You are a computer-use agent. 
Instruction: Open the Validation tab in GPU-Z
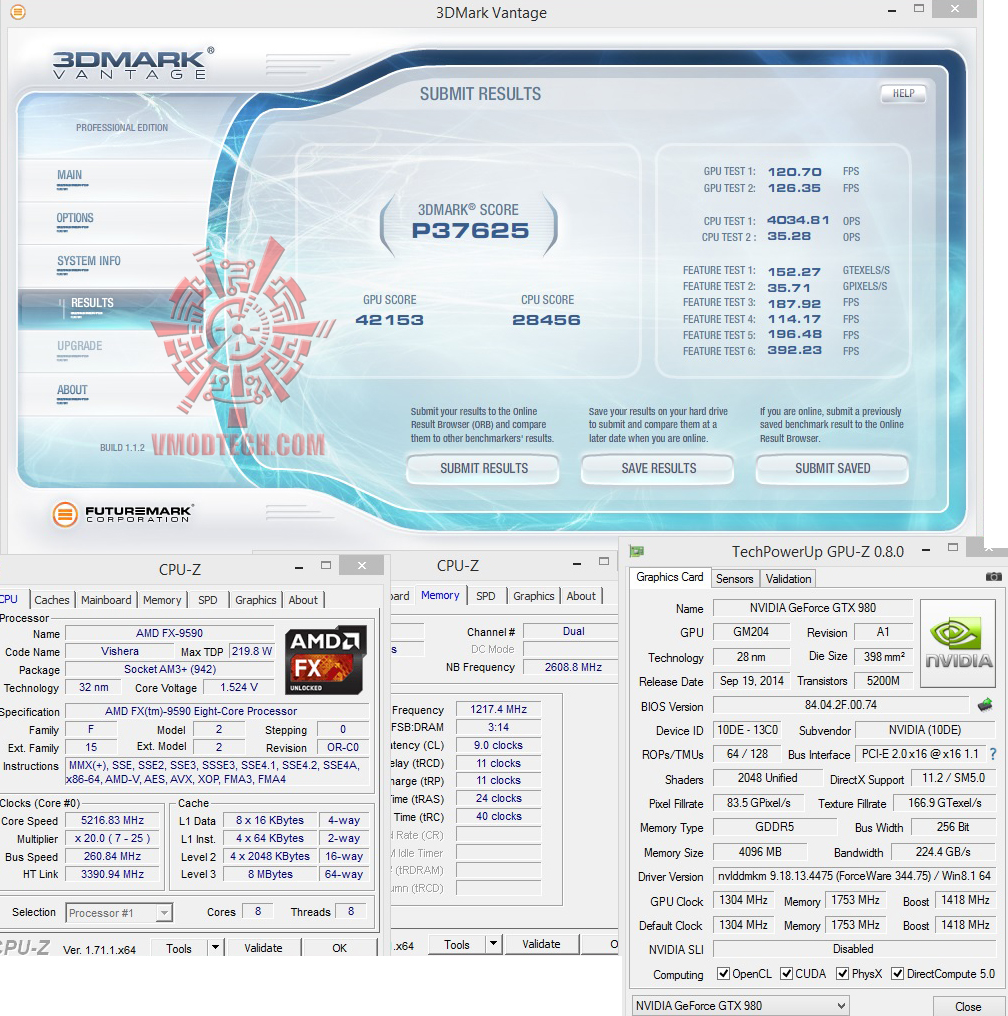788,579
